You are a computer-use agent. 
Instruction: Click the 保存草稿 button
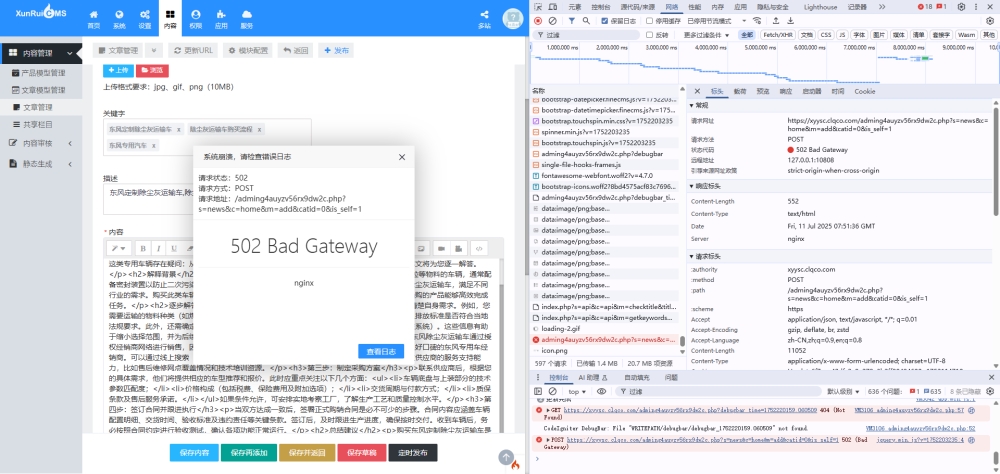click(x=362, y=452)
